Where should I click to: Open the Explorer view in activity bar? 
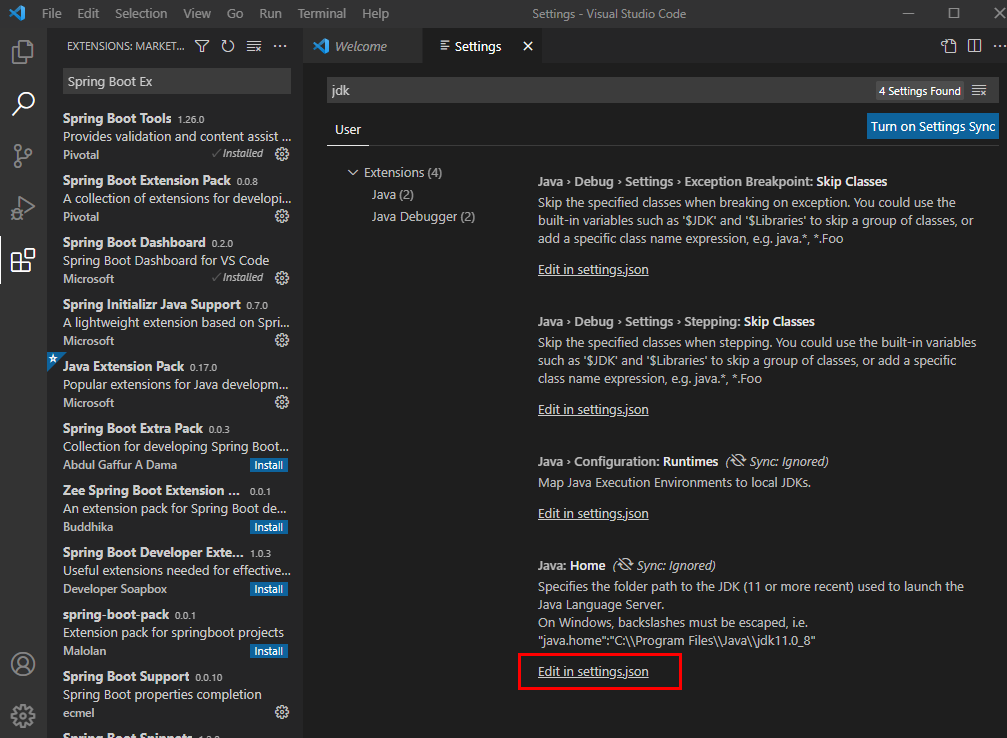[23, 52]
